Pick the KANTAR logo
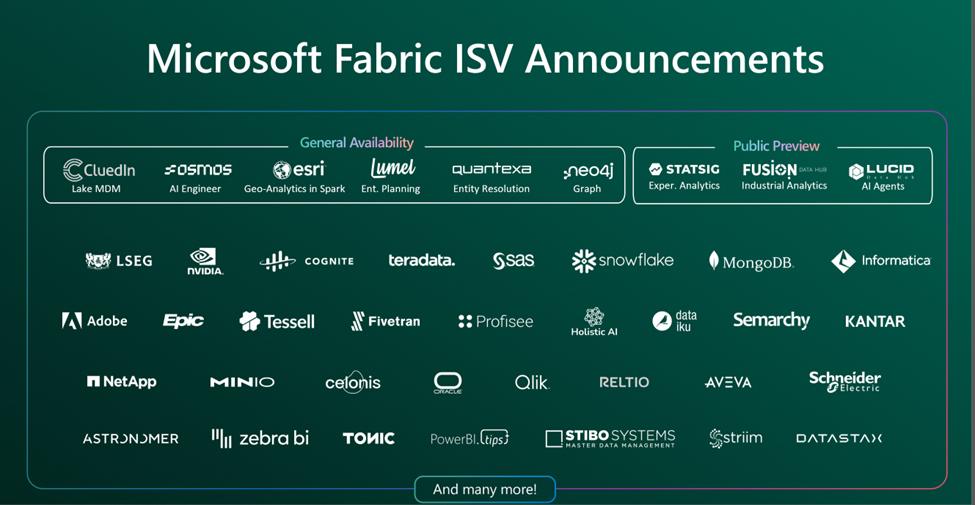 pyautogui.click(x=875, y=322)
